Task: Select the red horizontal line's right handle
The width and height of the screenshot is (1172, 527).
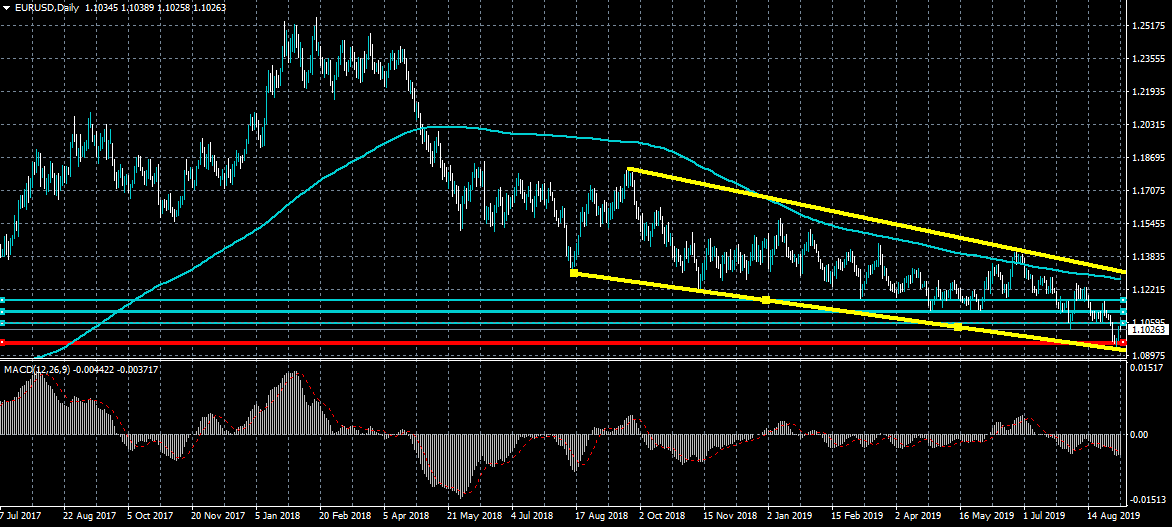Action: click(1124, 343)
